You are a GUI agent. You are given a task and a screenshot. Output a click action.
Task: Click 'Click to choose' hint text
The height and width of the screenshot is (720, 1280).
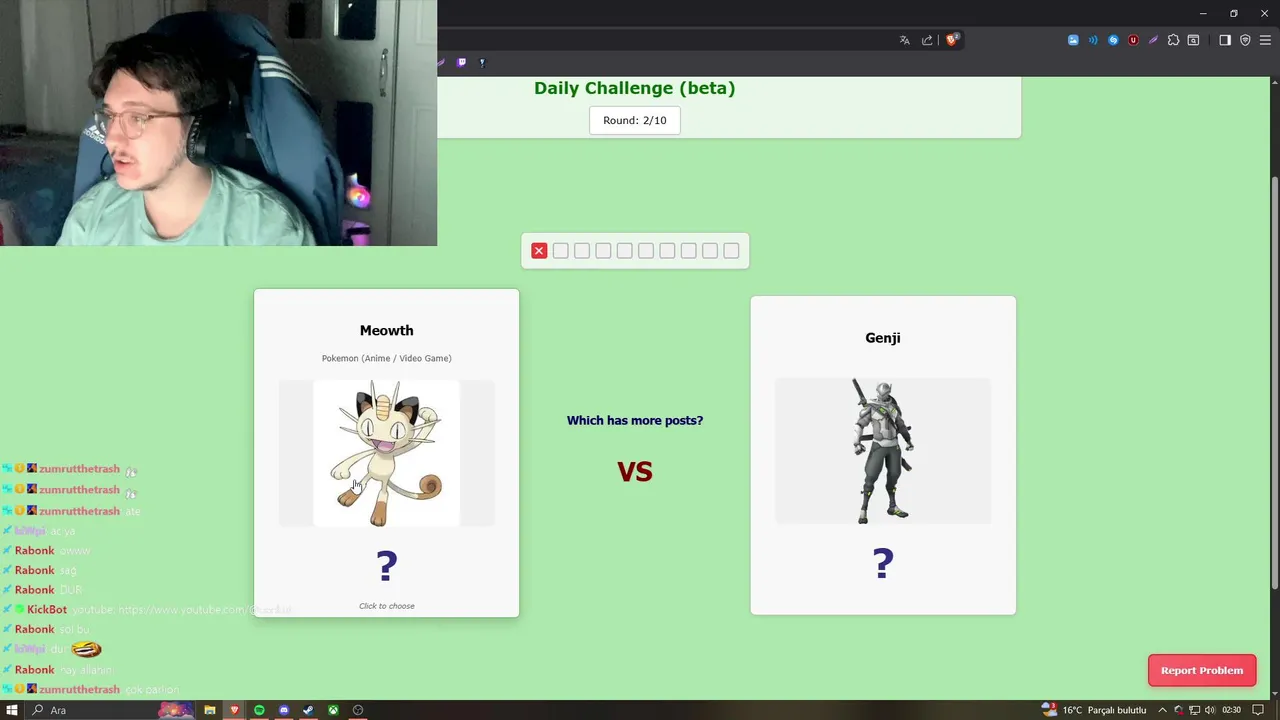pos(387,606)
